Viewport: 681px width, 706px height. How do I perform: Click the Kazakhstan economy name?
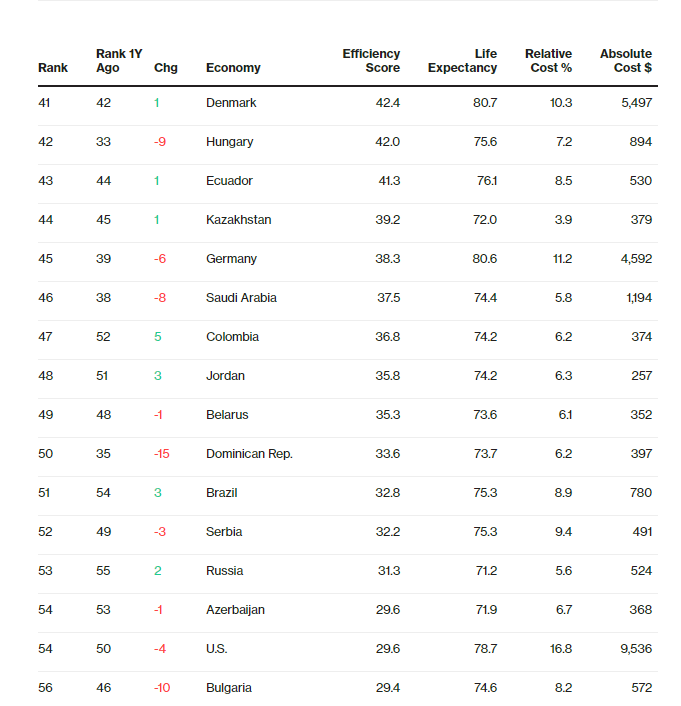click(x=238, y=220)
